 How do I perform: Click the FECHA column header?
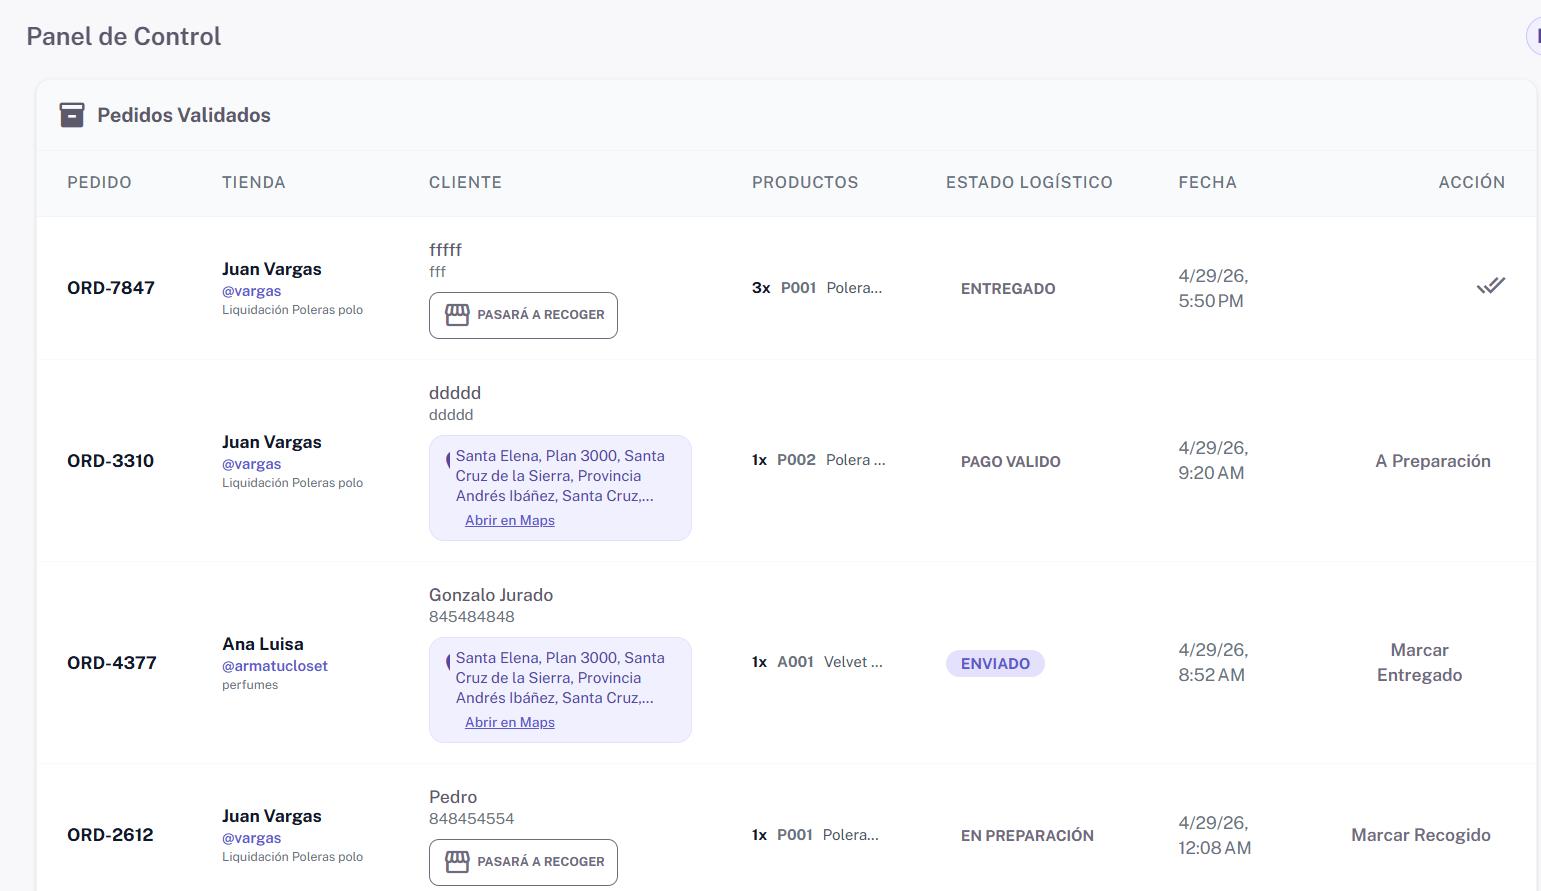1207,182
